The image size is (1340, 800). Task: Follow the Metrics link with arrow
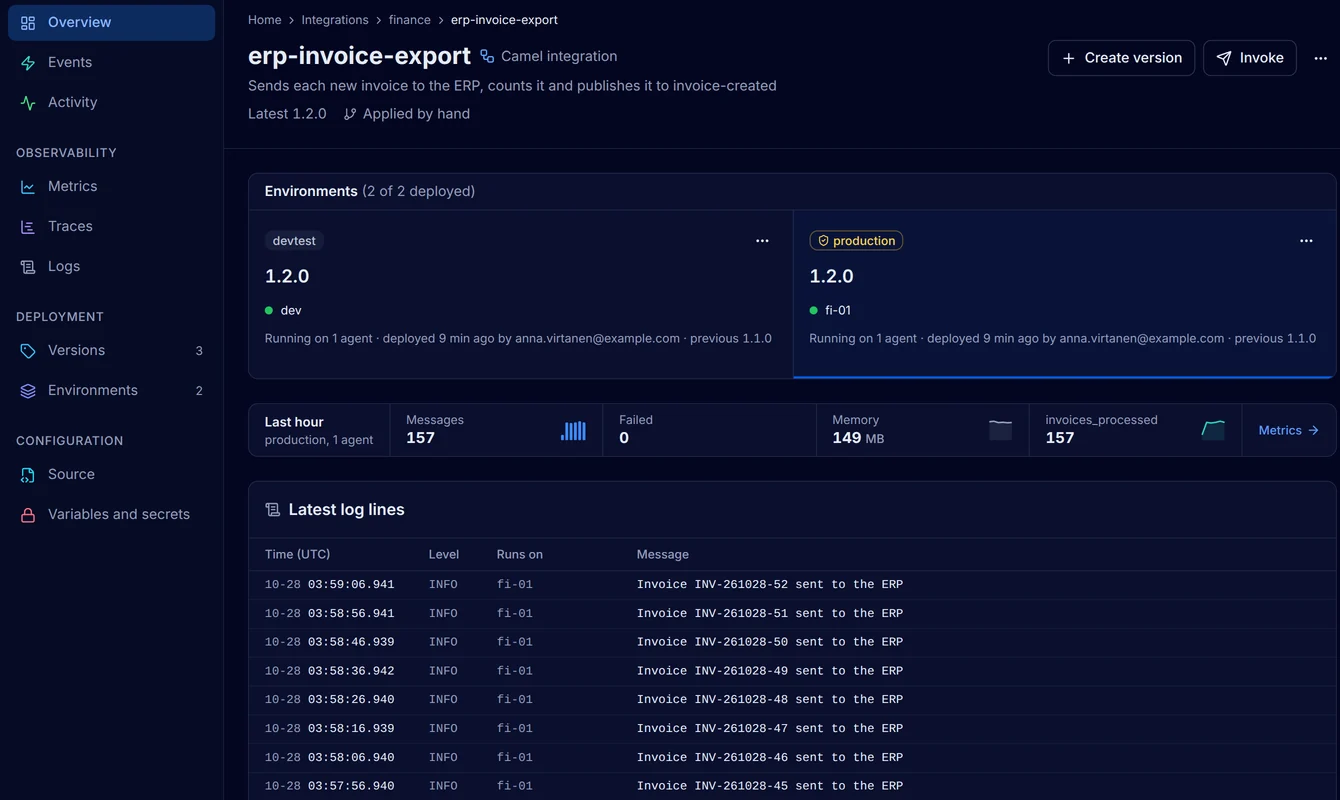coord(1289,430)
